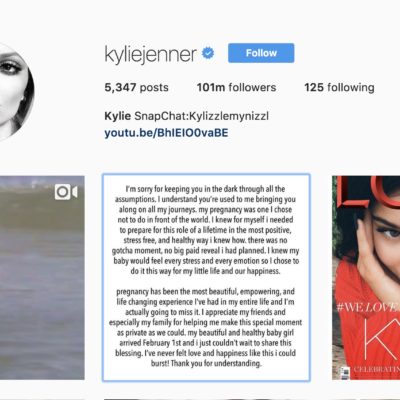Click the #WELOVE hashtag text on cover

click(368, 306)
